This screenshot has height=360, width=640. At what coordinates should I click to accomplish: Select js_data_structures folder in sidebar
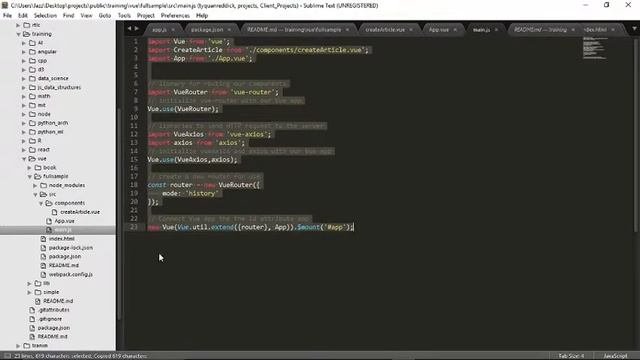59,87
